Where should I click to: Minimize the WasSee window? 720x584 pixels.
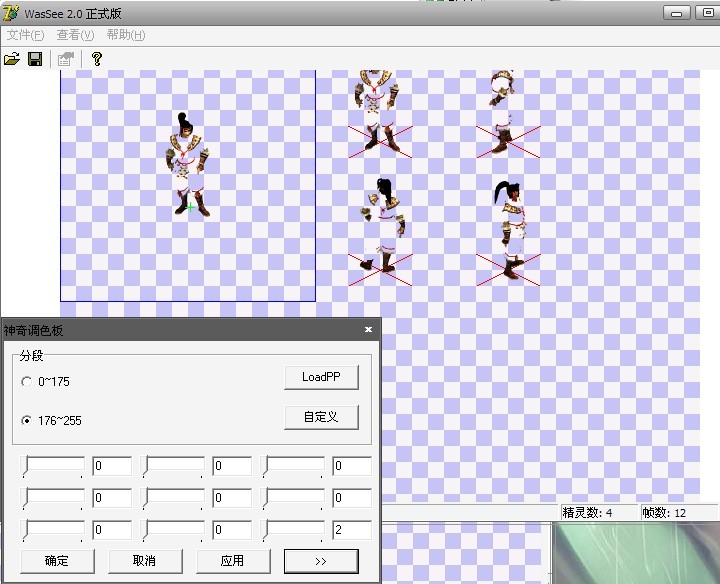(676, 13)
